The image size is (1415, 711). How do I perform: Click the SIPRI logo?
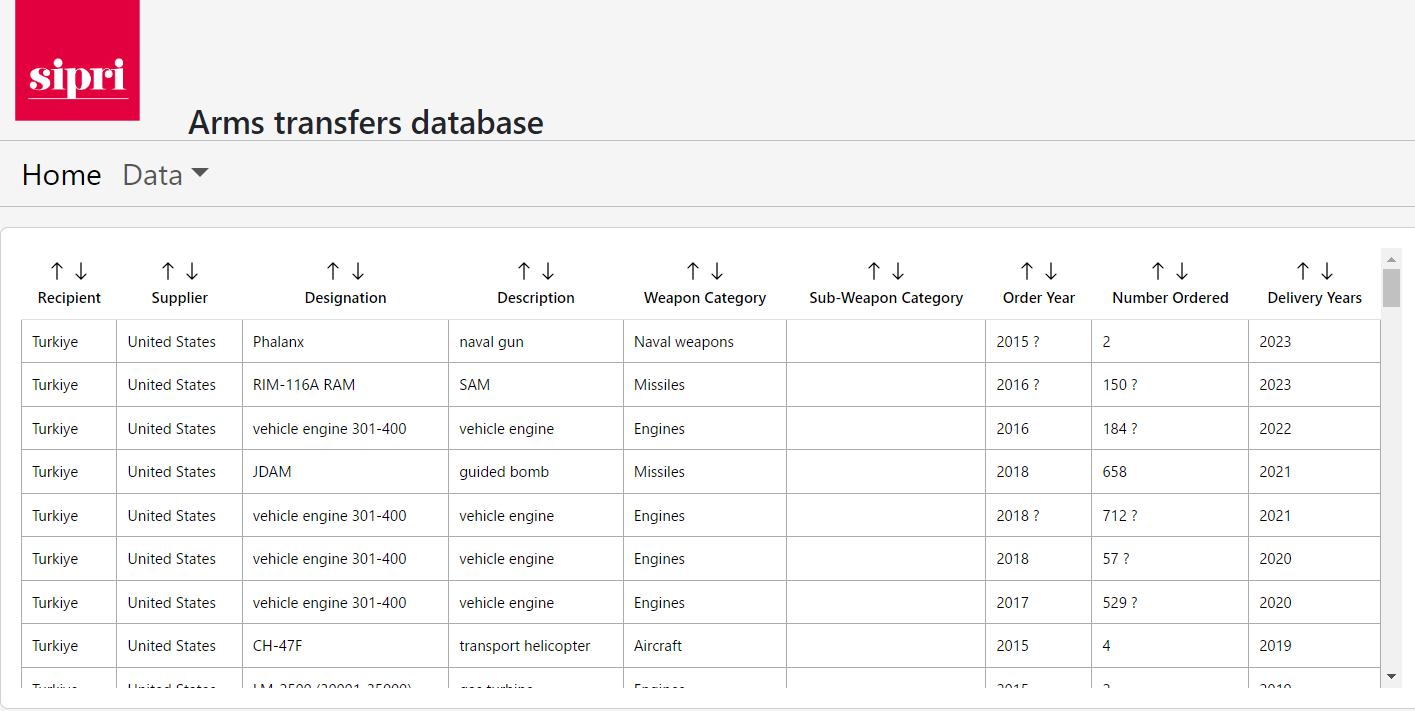point(77,61)
